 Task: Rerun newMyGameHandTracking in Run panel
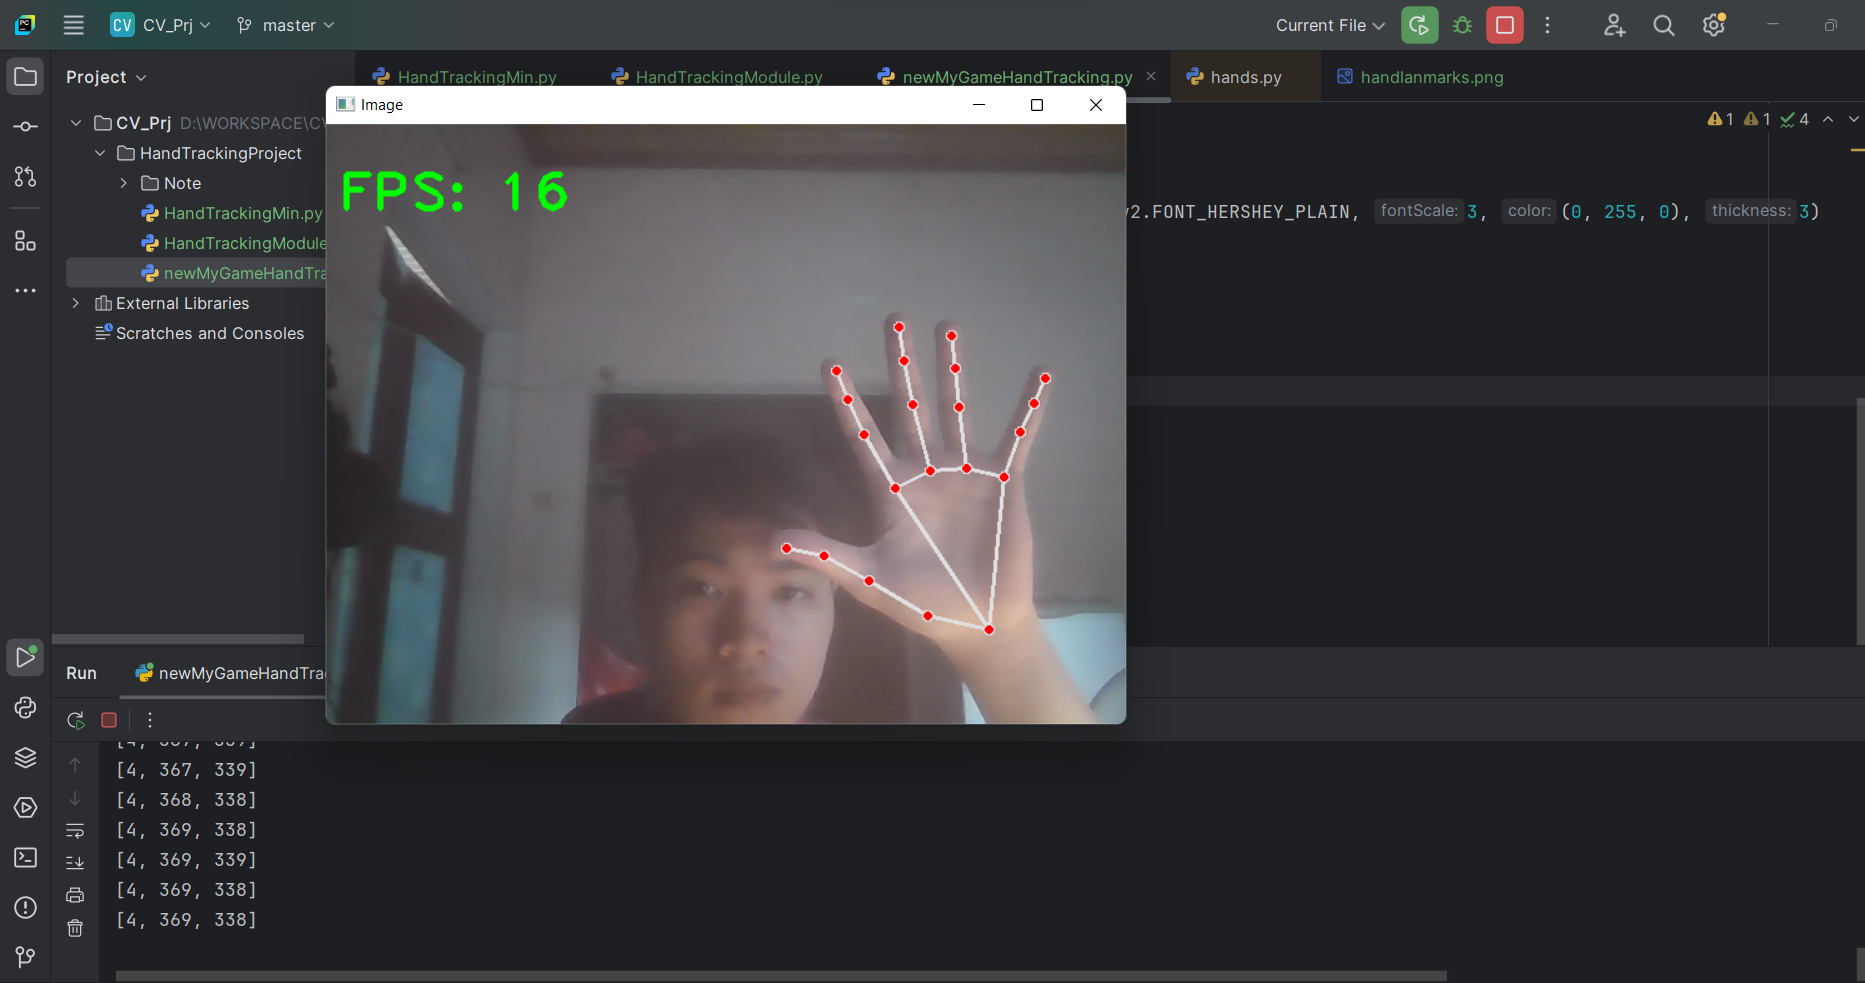[x=76, y=719]
